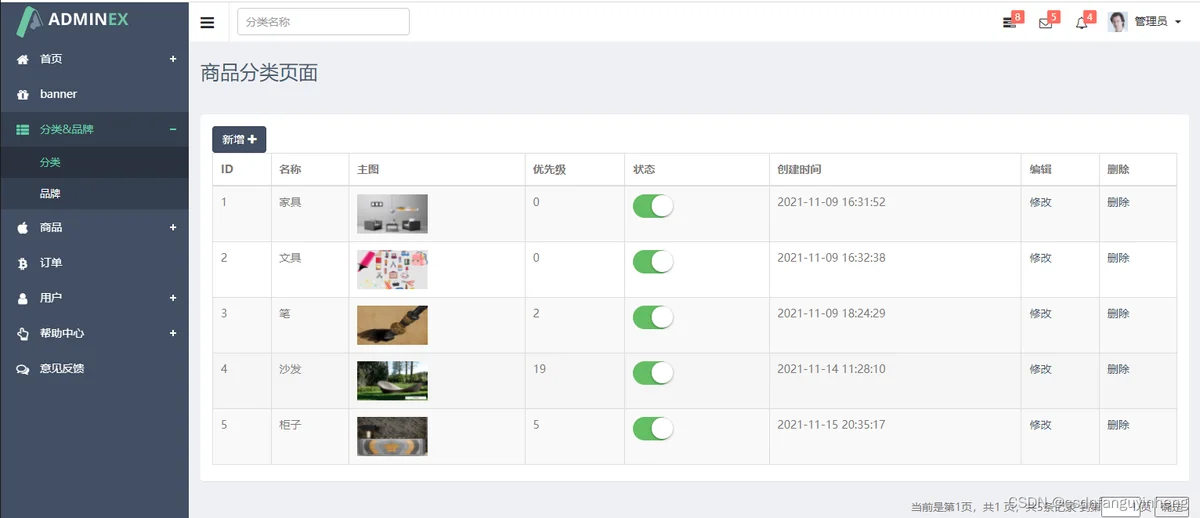
Task: Click 删除 for the 笔 row
Action: (1118, 314)
